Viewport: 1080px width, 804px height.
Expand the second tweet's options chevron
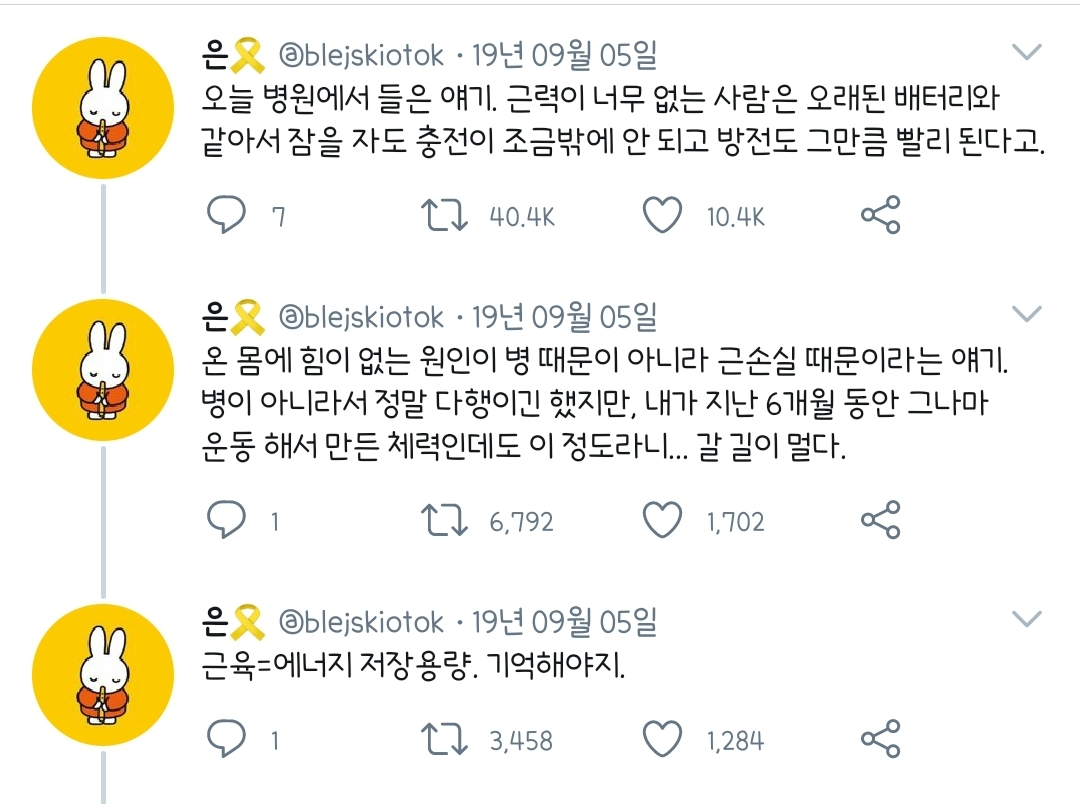click(x=1026, y=315)
